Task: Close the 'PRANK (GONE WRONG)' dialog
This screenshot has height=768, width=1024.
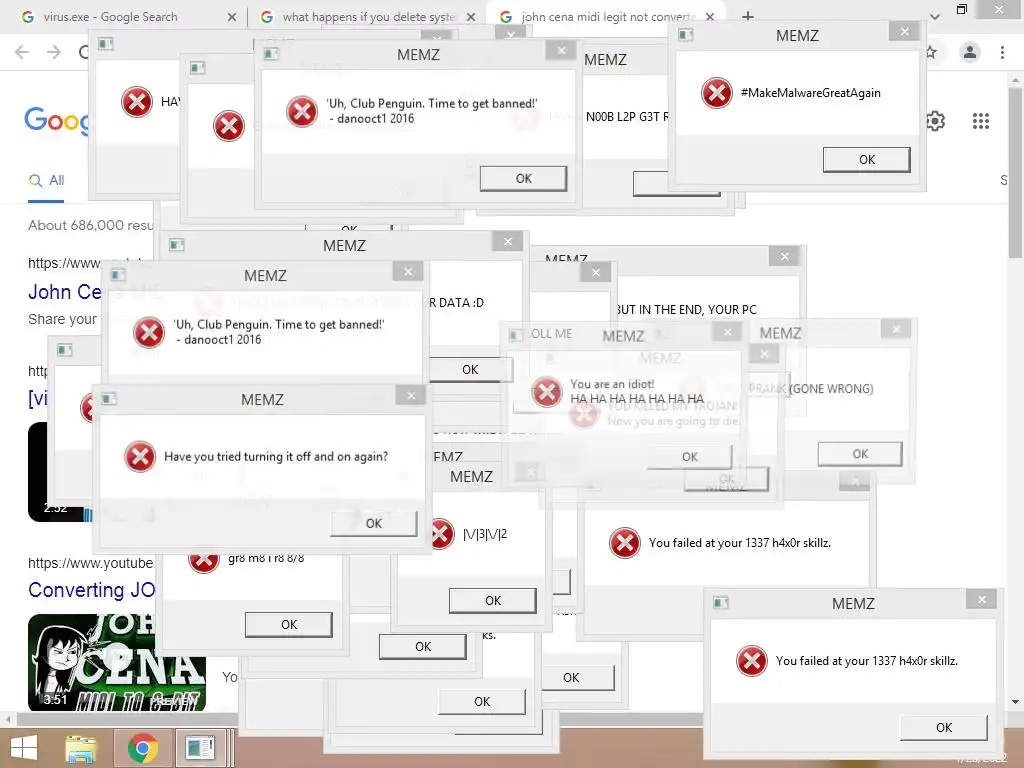Action: click(896, 329)
